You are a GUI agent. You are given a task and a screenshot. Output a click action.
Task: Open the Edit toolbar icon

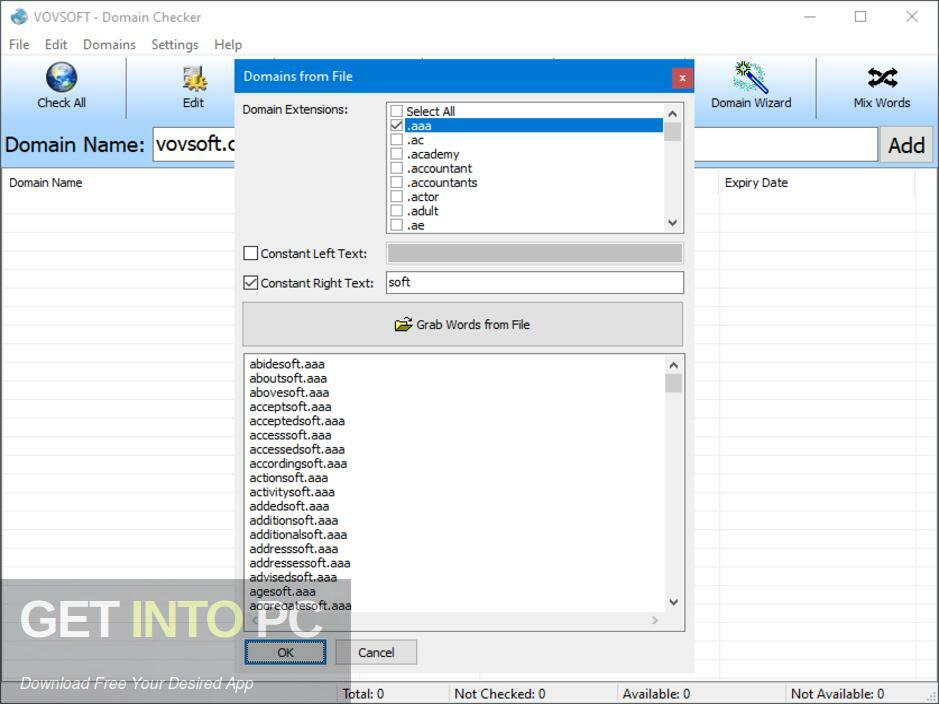[x=194, y=78]
